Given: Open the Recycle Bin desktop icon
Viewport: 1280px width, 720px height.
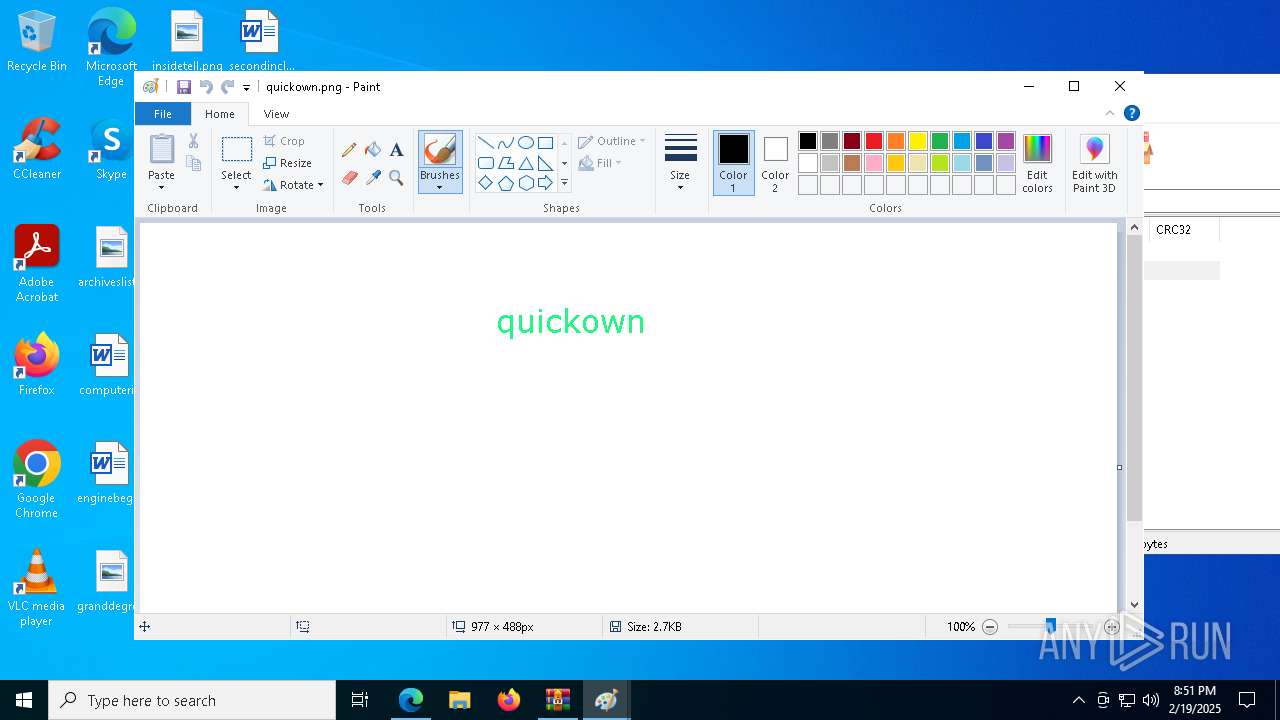Looking at the screenshot, I should pos(37,42).
